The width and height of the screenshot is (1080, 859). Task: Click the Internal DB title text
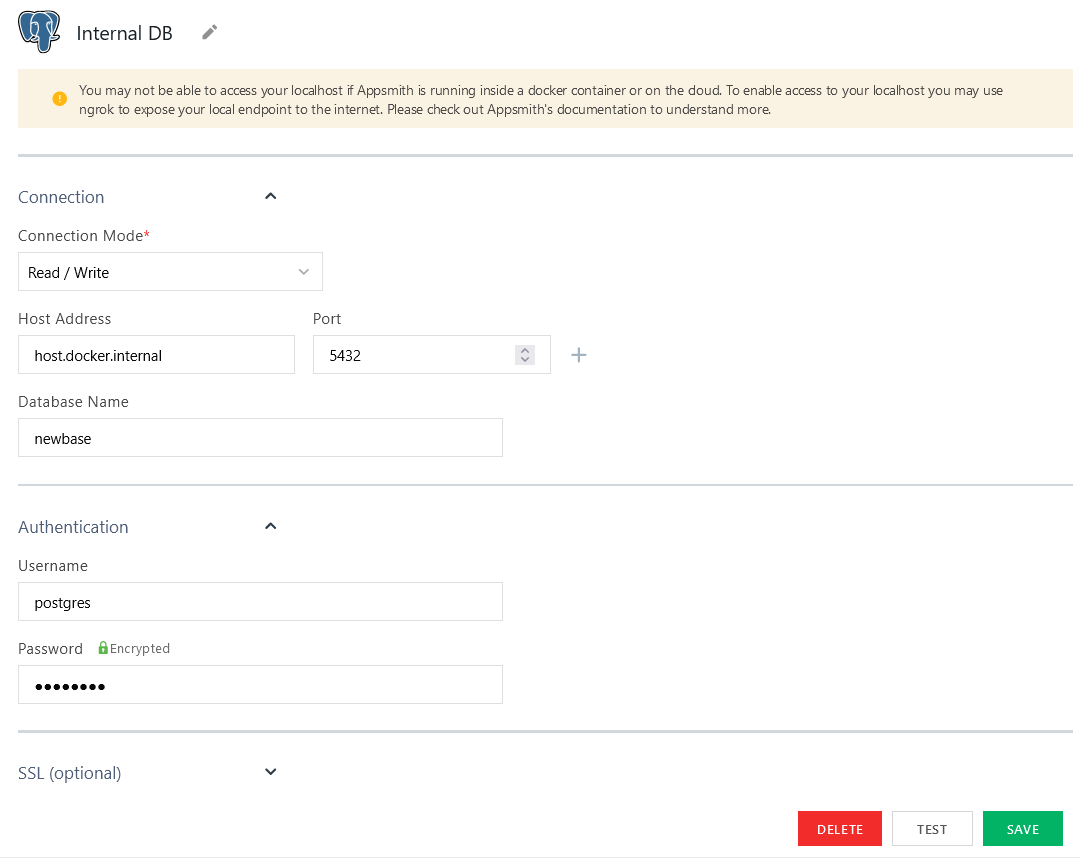124,32
